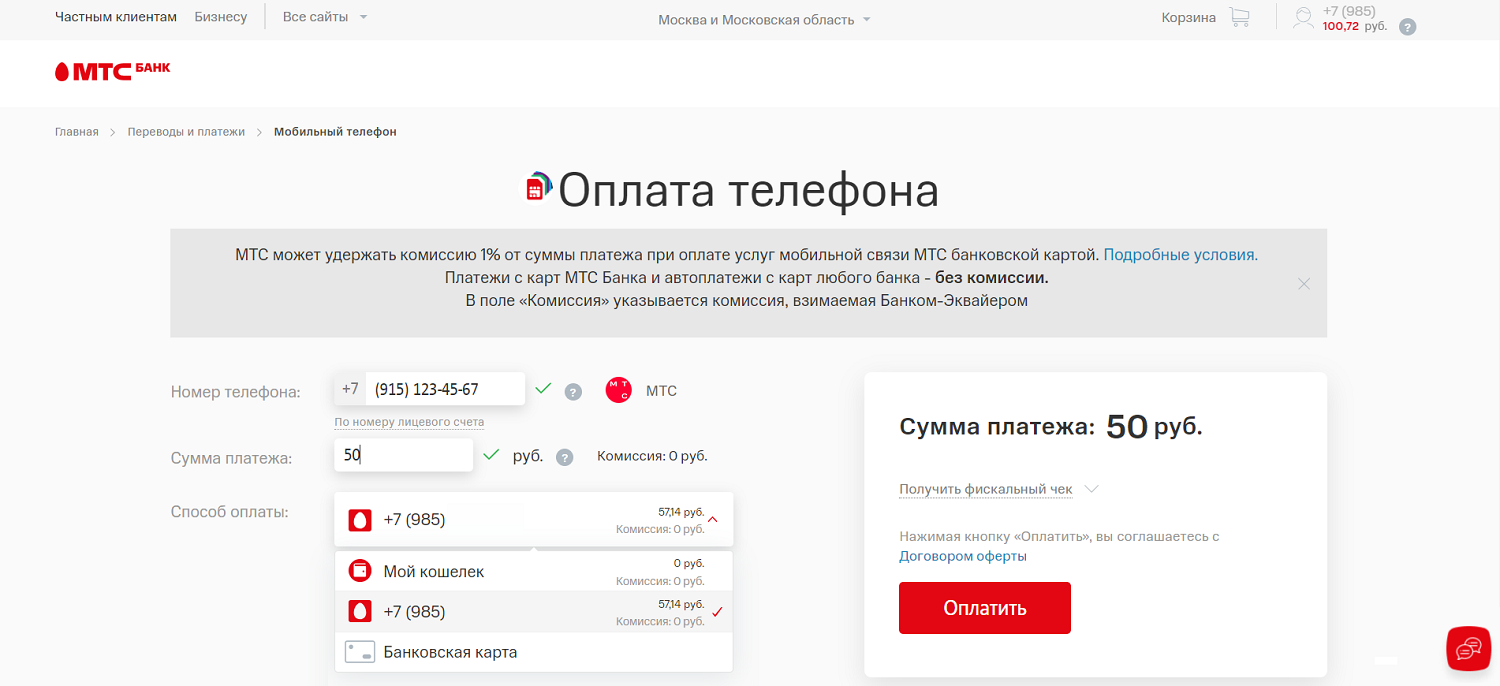The width and height of the screenshot is (1500, 686).
Task: Click the Мобильный телефон breadcrumb text
Action: [x=335, y=132]
